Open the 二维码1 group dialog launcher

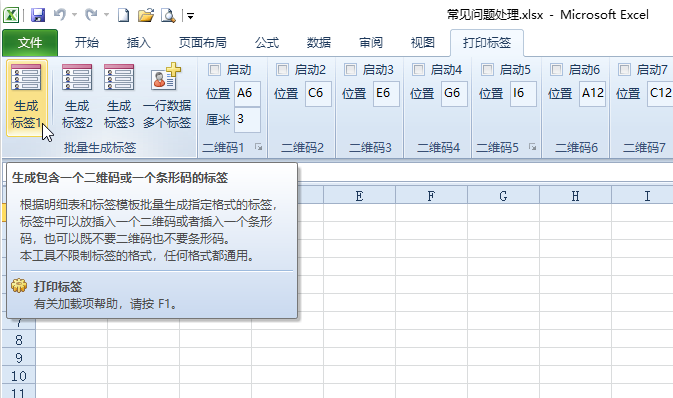coord(258,147)
